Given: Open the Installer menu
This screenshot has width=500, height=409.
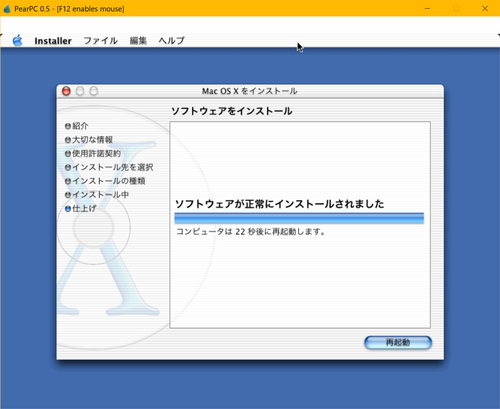Looking at the screenshot, I should [53, 41].
